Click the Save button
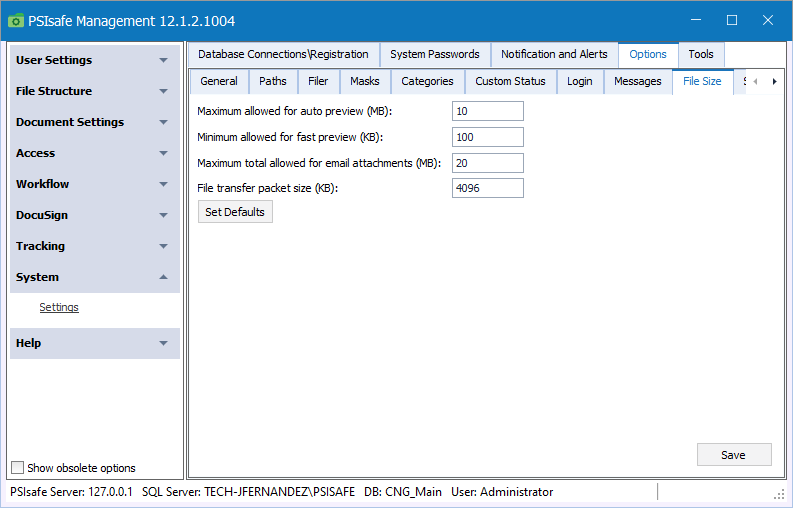The height and width of the screenshot is (508, 793). click(x=734, y=455)
